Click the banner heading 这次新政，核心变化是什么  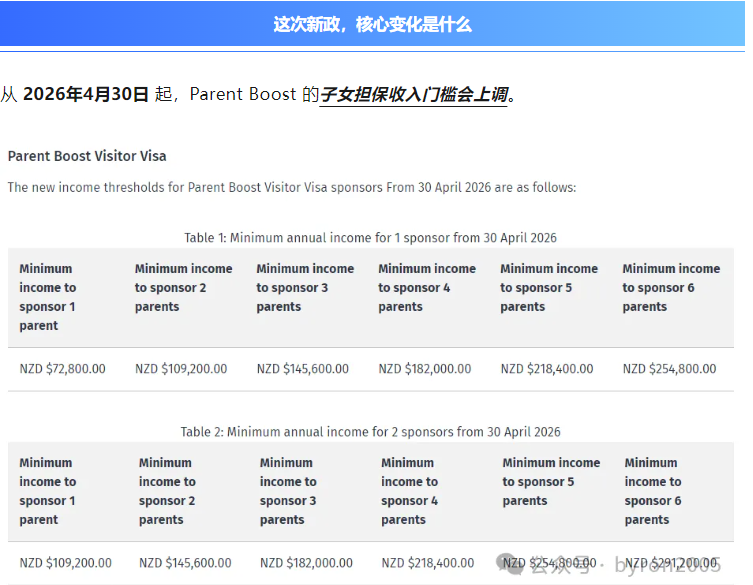click(x=372, y=24)
